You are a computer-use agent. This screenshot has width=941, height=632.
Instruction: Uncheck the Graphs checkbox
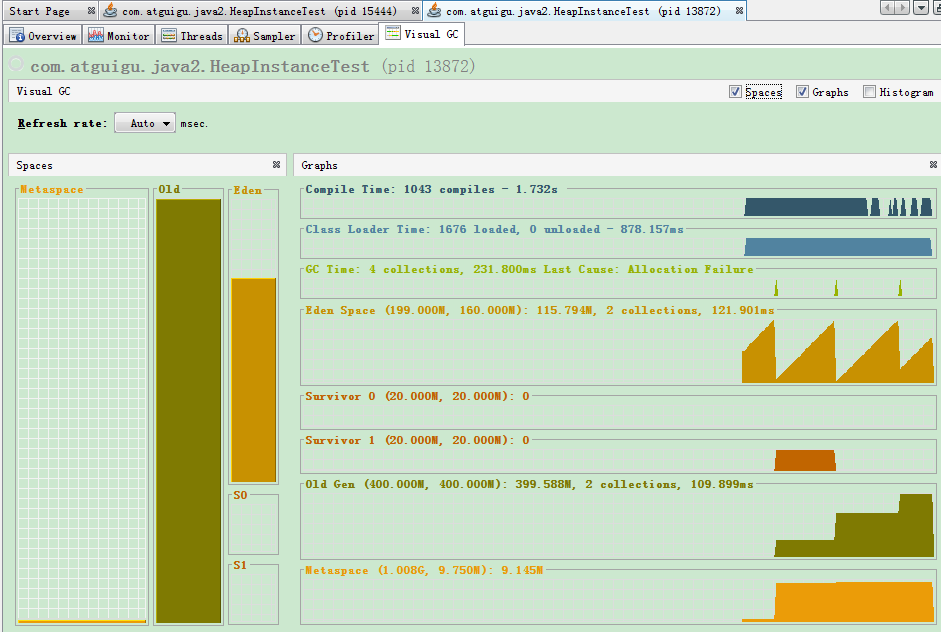click(802, 91)
